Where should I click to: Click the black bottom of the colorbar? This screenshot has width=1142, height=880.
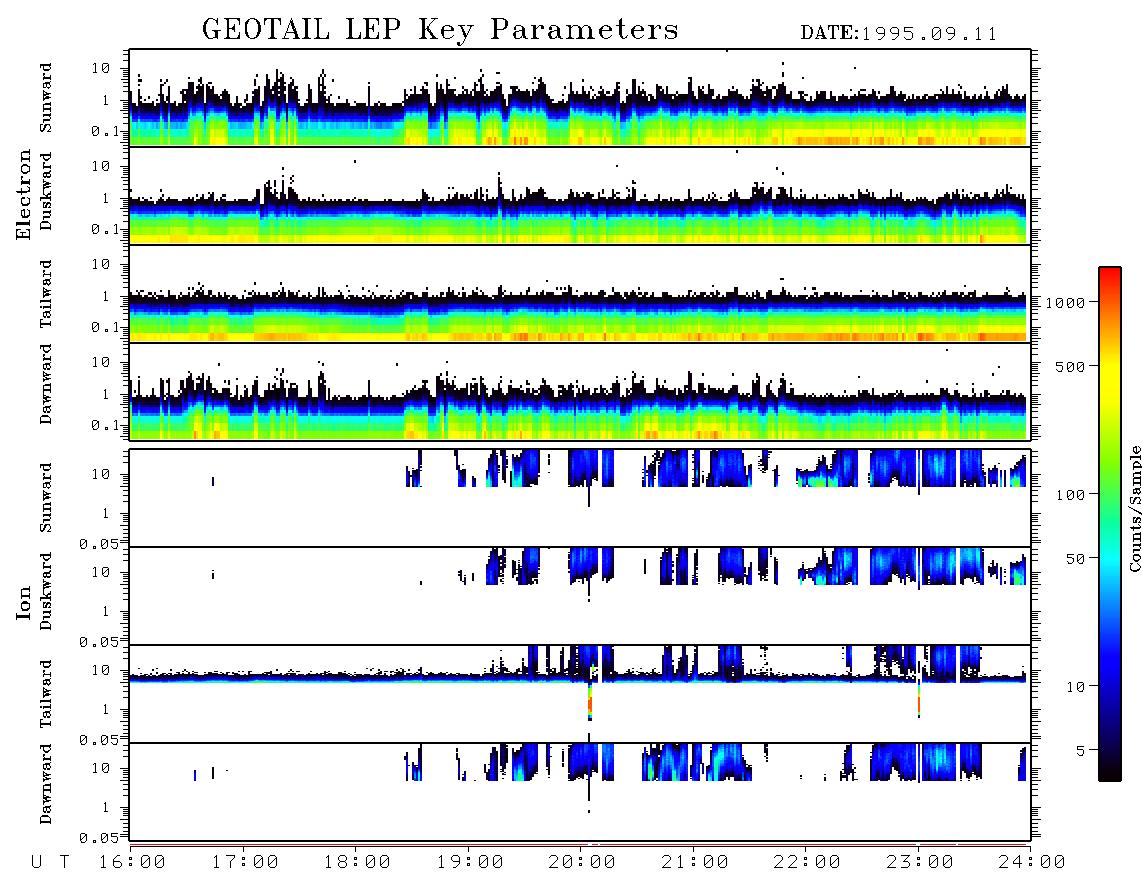pyautogui.click(x=1110, y=772)
